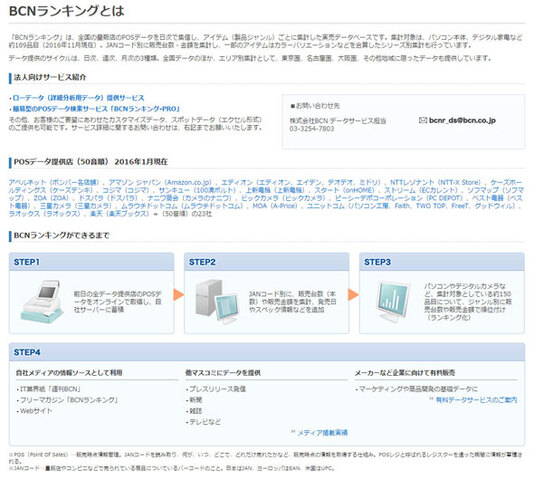The width and height of the screenshot is (534, 480).
Task: Open the BCNランキング-PRO search service link
Action: [96, 109]
